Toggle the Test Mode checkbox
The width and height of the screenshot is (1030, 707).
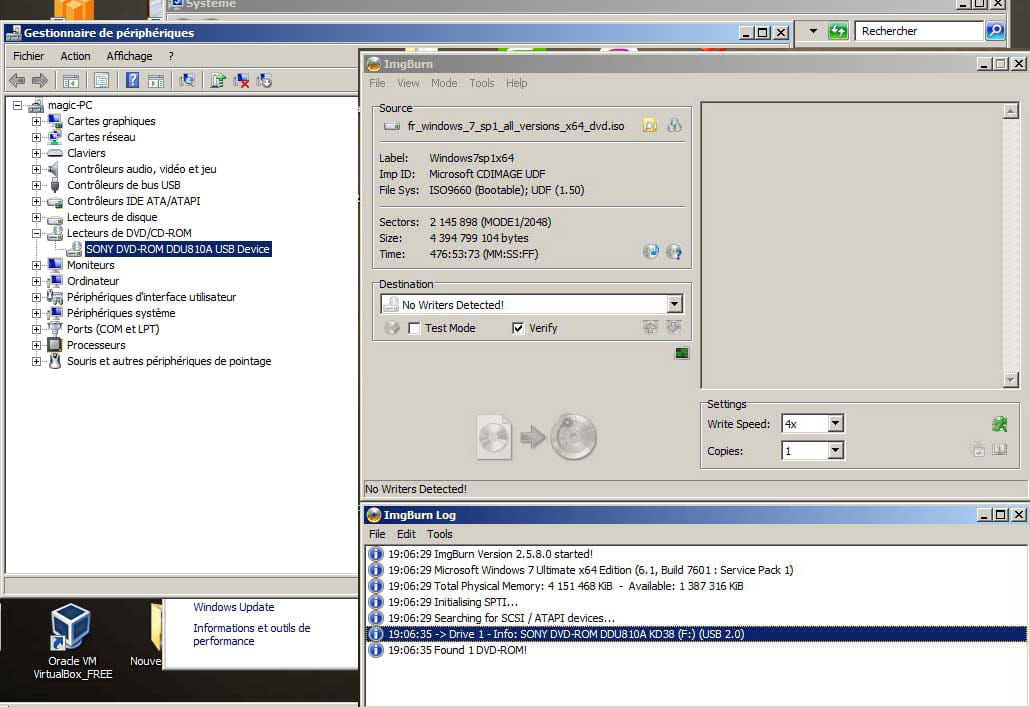(414, 328)
